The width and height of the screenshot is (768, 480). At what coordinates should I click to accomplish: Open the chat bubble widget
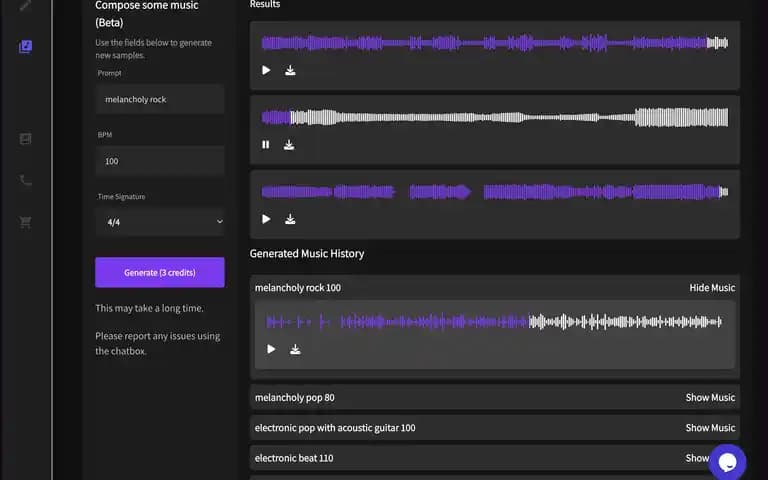pos(727,462)
